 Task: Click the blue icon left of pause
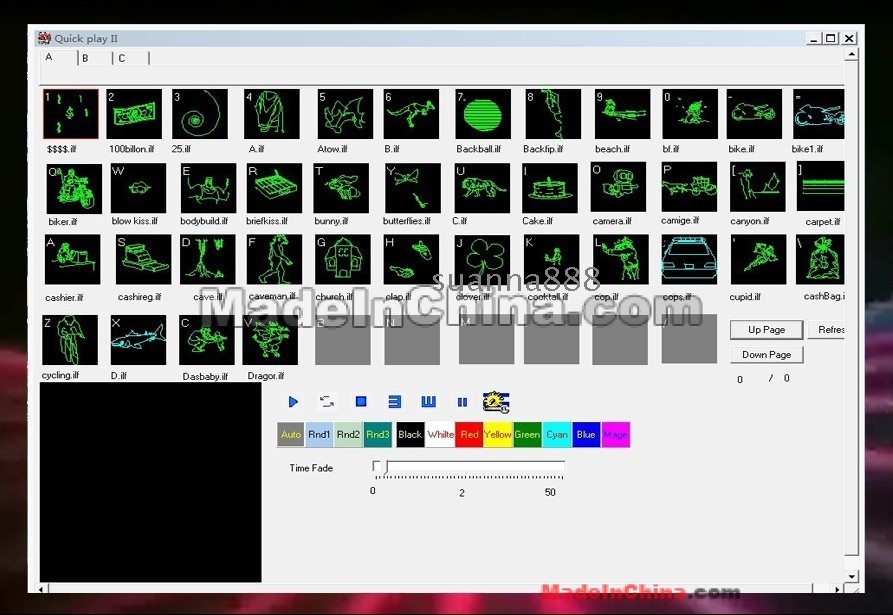pos(428,402)
